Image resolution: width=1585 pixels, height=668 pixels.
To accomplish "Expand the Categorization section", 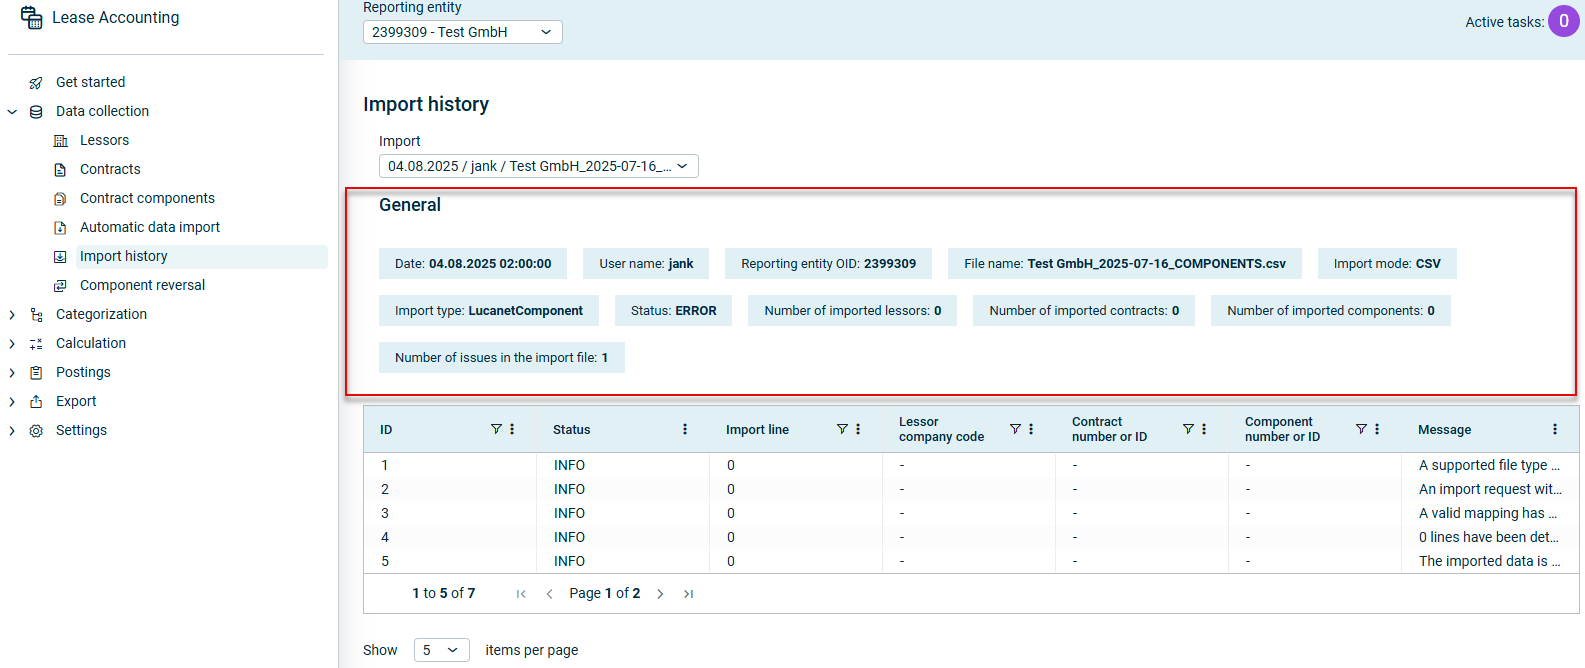I will (x=12, y=315).
